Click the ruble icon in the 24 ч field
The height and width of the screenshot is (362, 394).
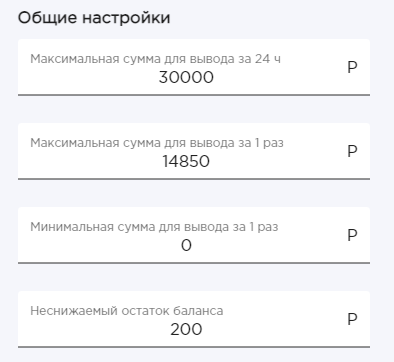(x=352, y=67)
